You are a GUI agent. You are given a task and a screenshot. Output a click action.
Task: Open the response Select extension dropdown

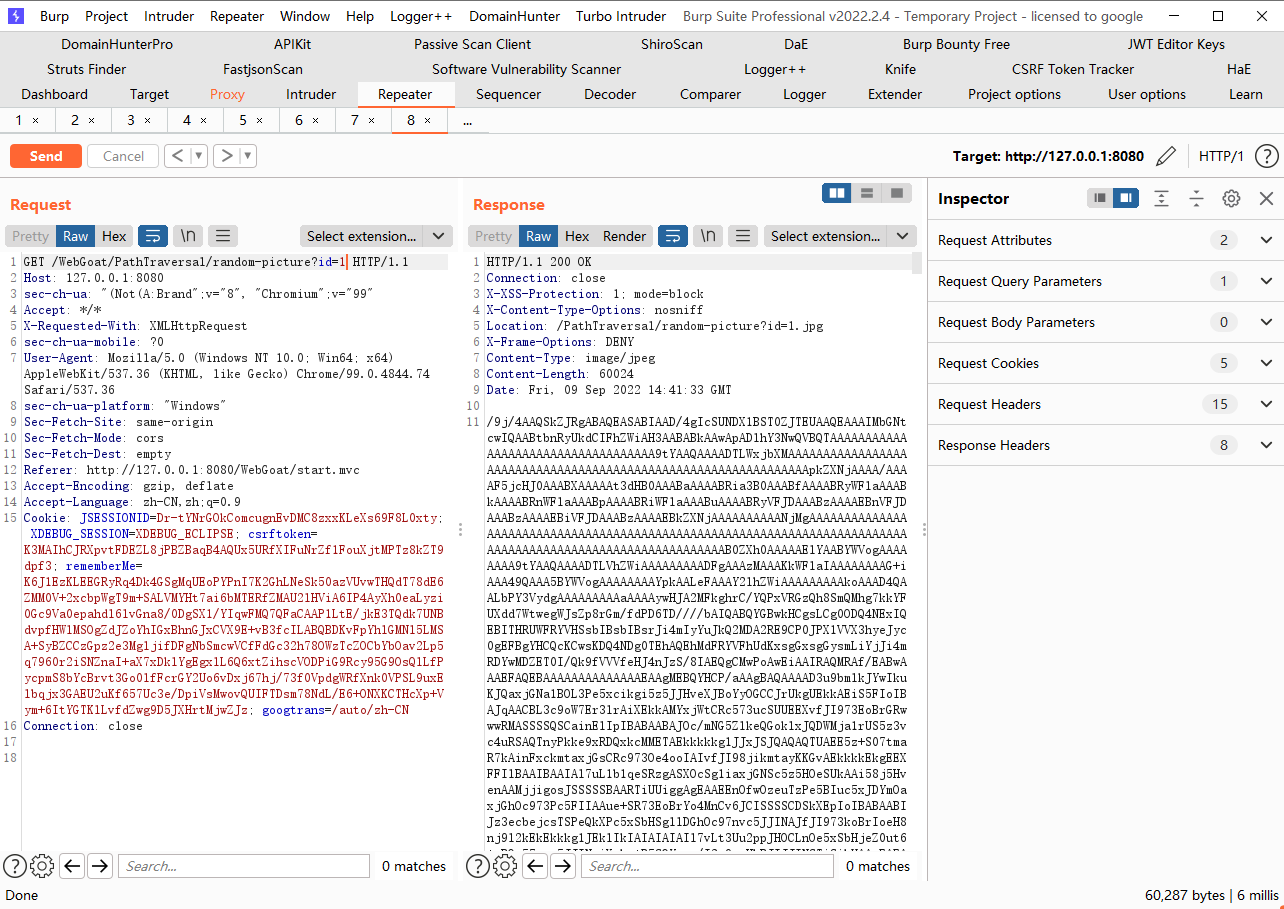pyautogui.click(x=840, y=236)
